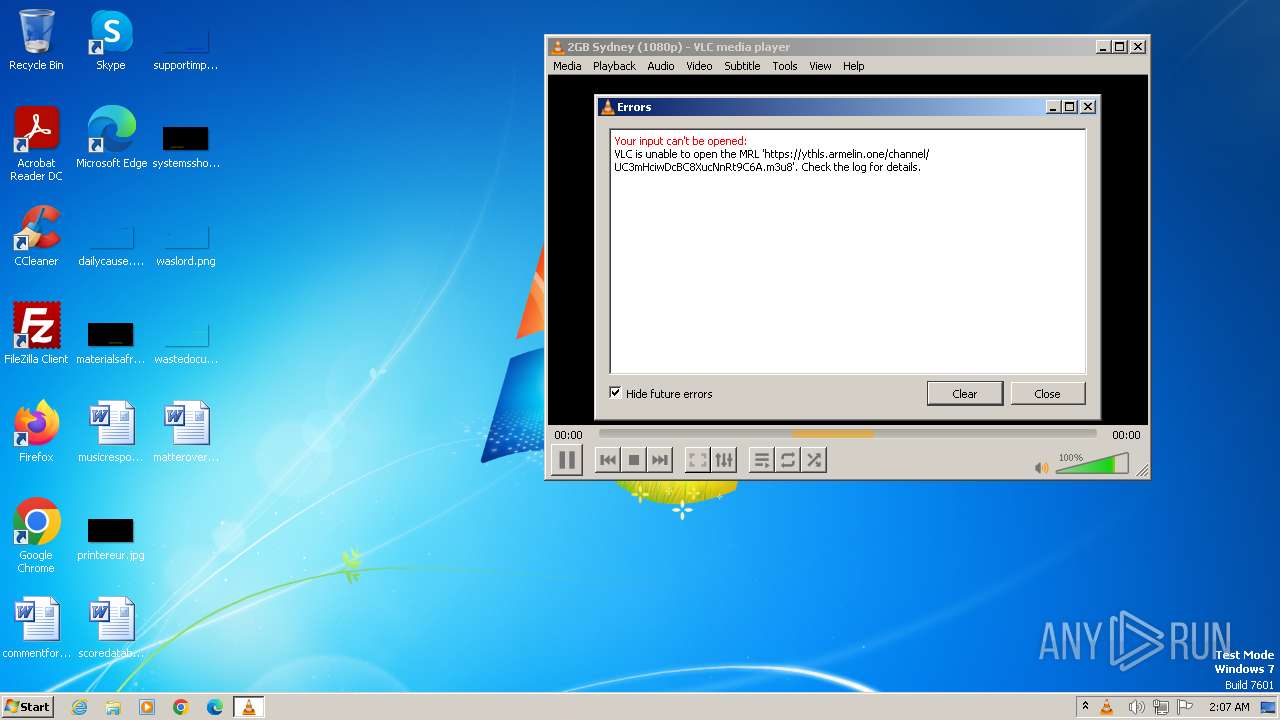The height and width of the screenshot is (720, 1280).
Task: Clear the error messages
Action: coord(965,393)
